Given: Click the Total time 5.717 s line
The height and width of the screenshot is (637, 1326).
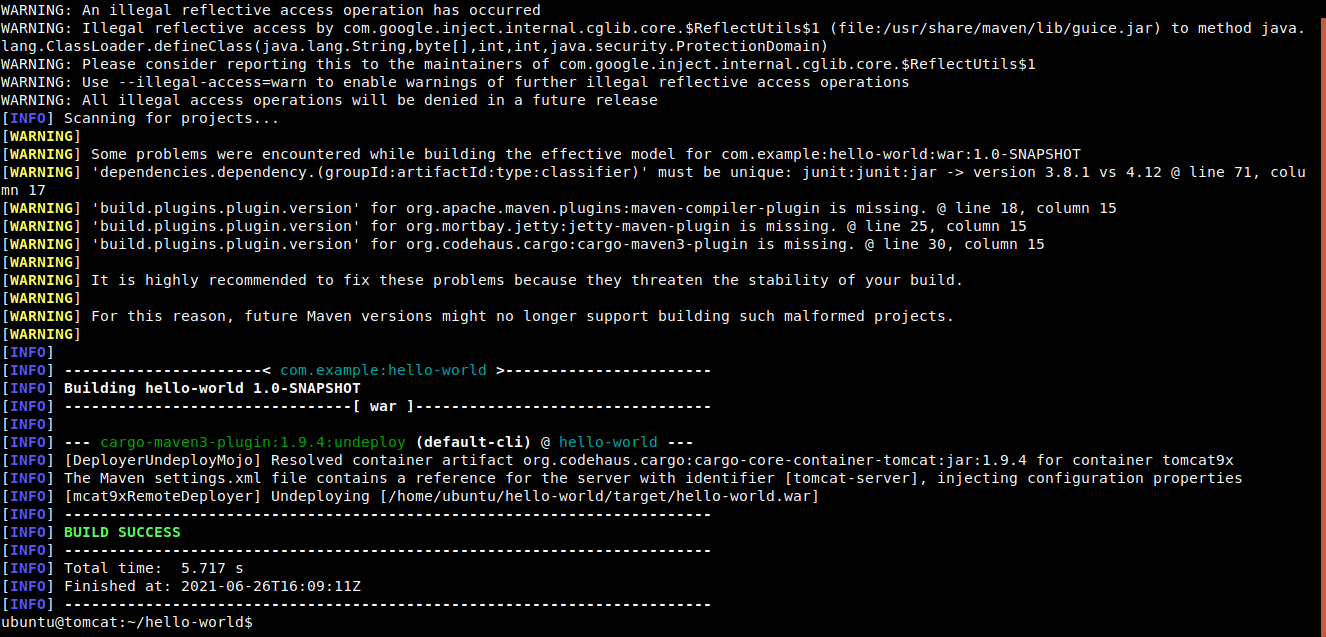Looking at the screenshot, I should [154, 568].
